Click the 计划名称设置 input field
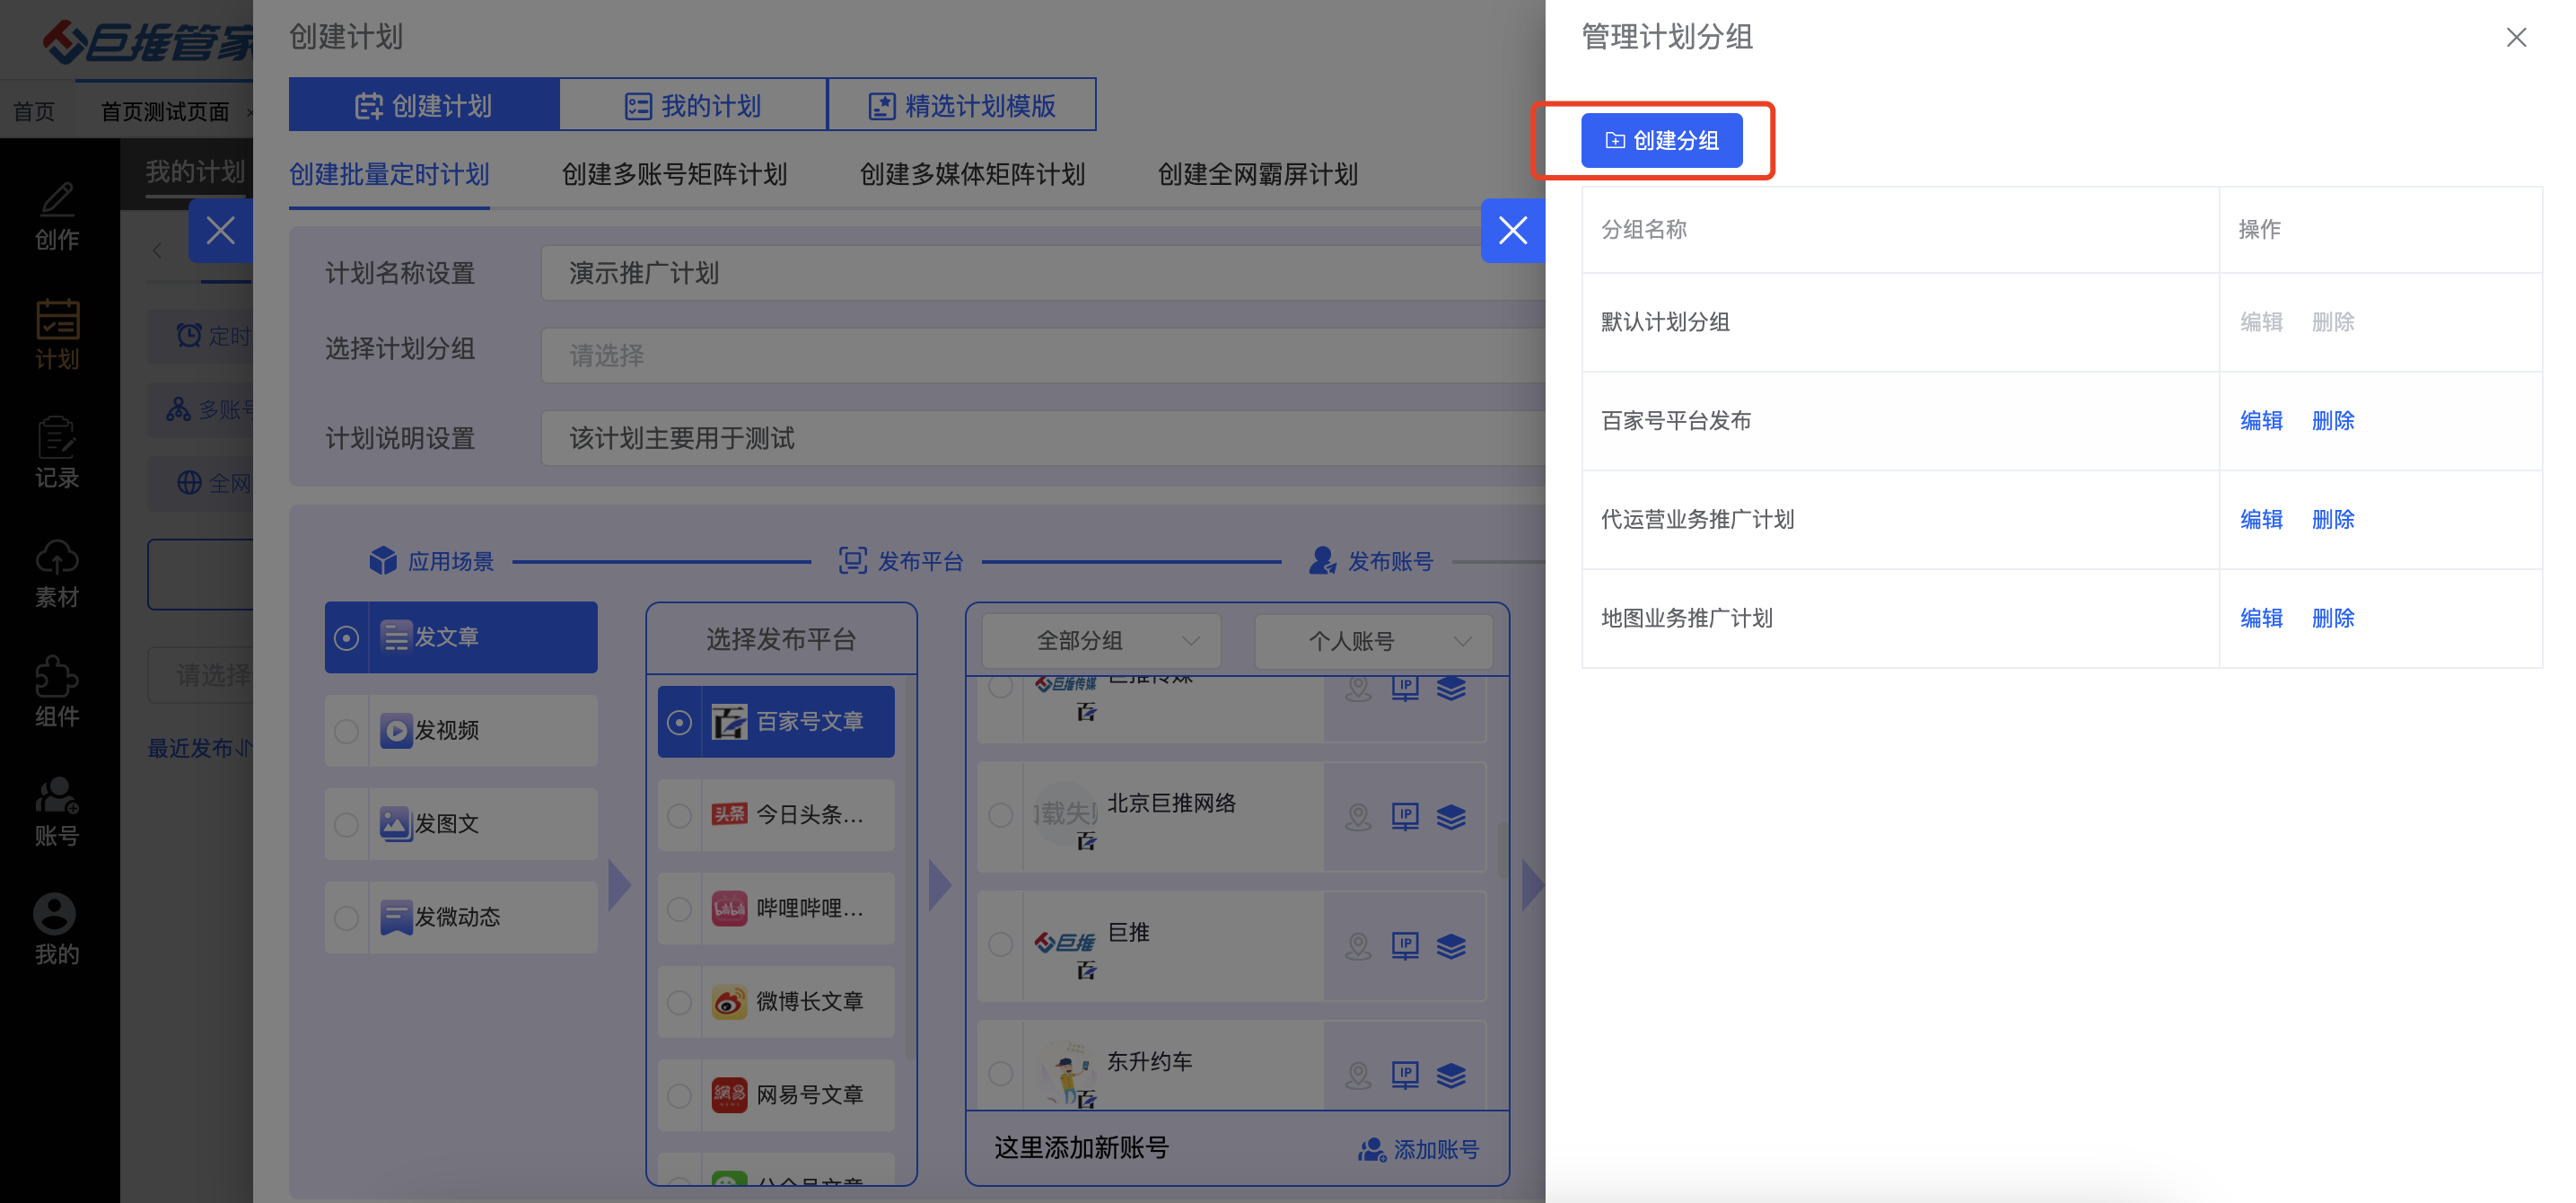Screen dimensions: 2576x1203 coord(1043,273)
